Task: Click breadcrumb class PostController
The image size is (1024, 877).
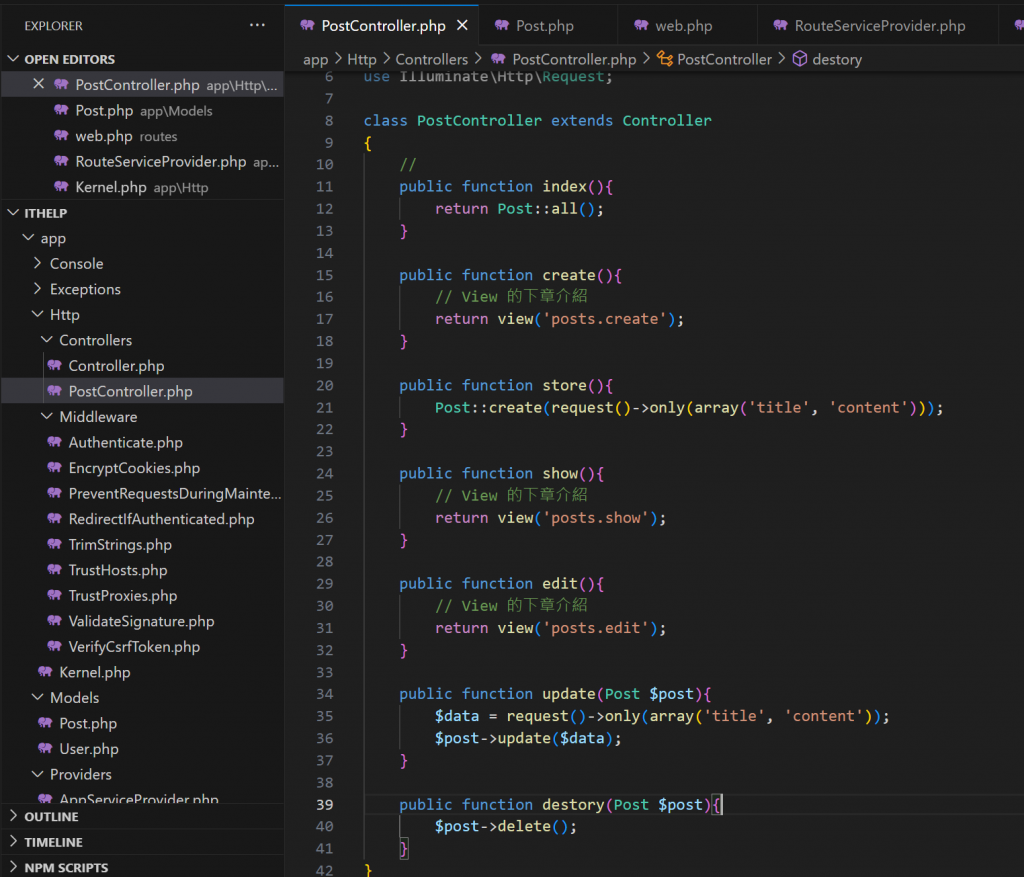Action: point(724,59)
